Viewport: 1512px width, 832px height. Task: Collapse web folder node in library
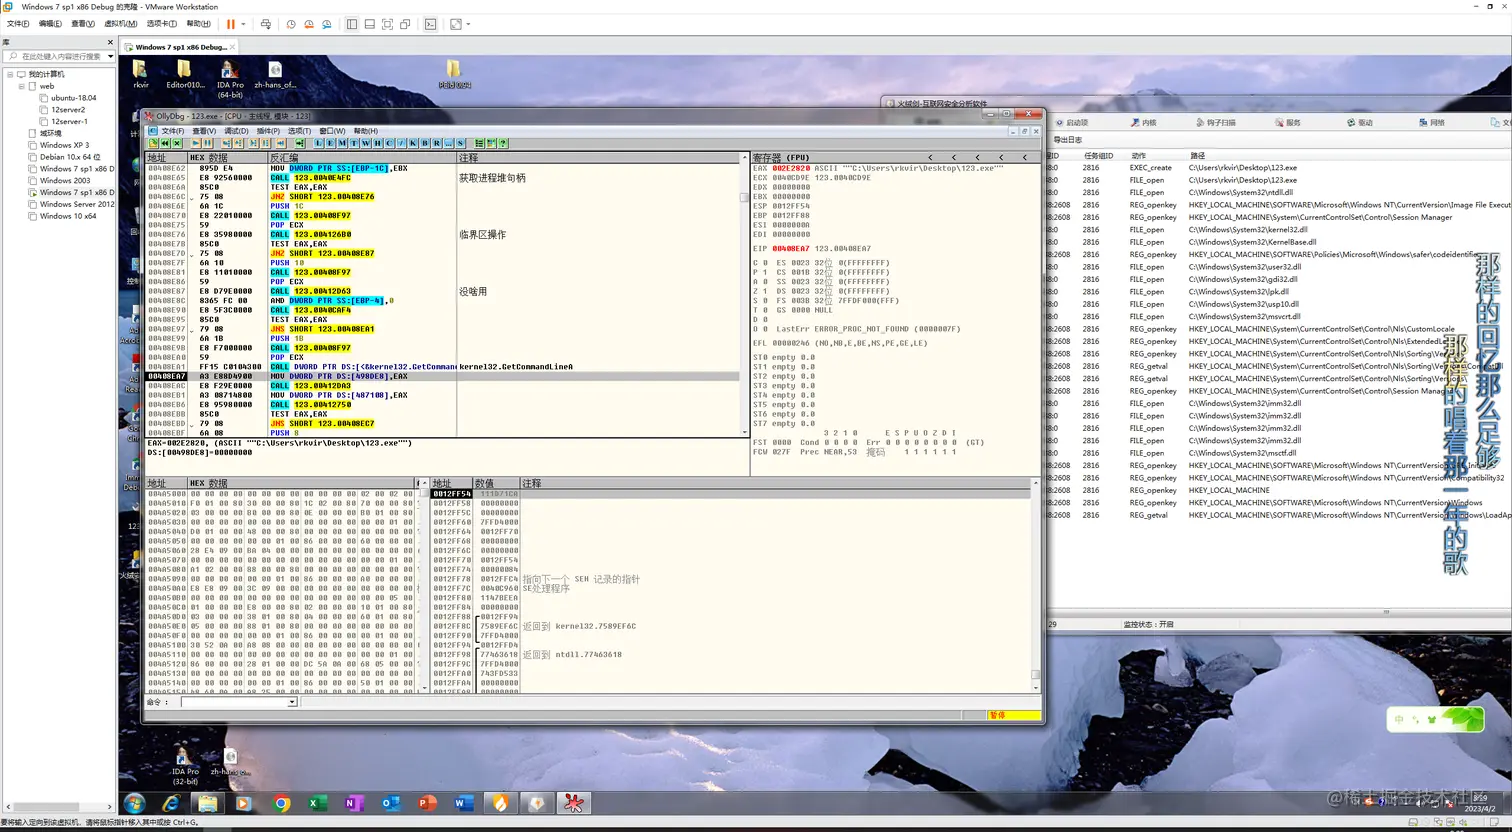pyautogui.click(x=21, y=86)
